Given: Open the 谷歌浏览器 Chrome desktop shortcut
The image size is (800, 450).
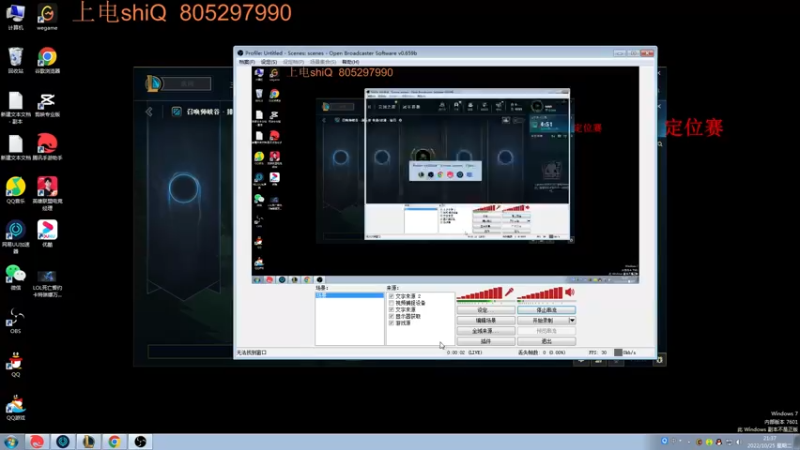Looking at the screenshot, I should [47, 60].
